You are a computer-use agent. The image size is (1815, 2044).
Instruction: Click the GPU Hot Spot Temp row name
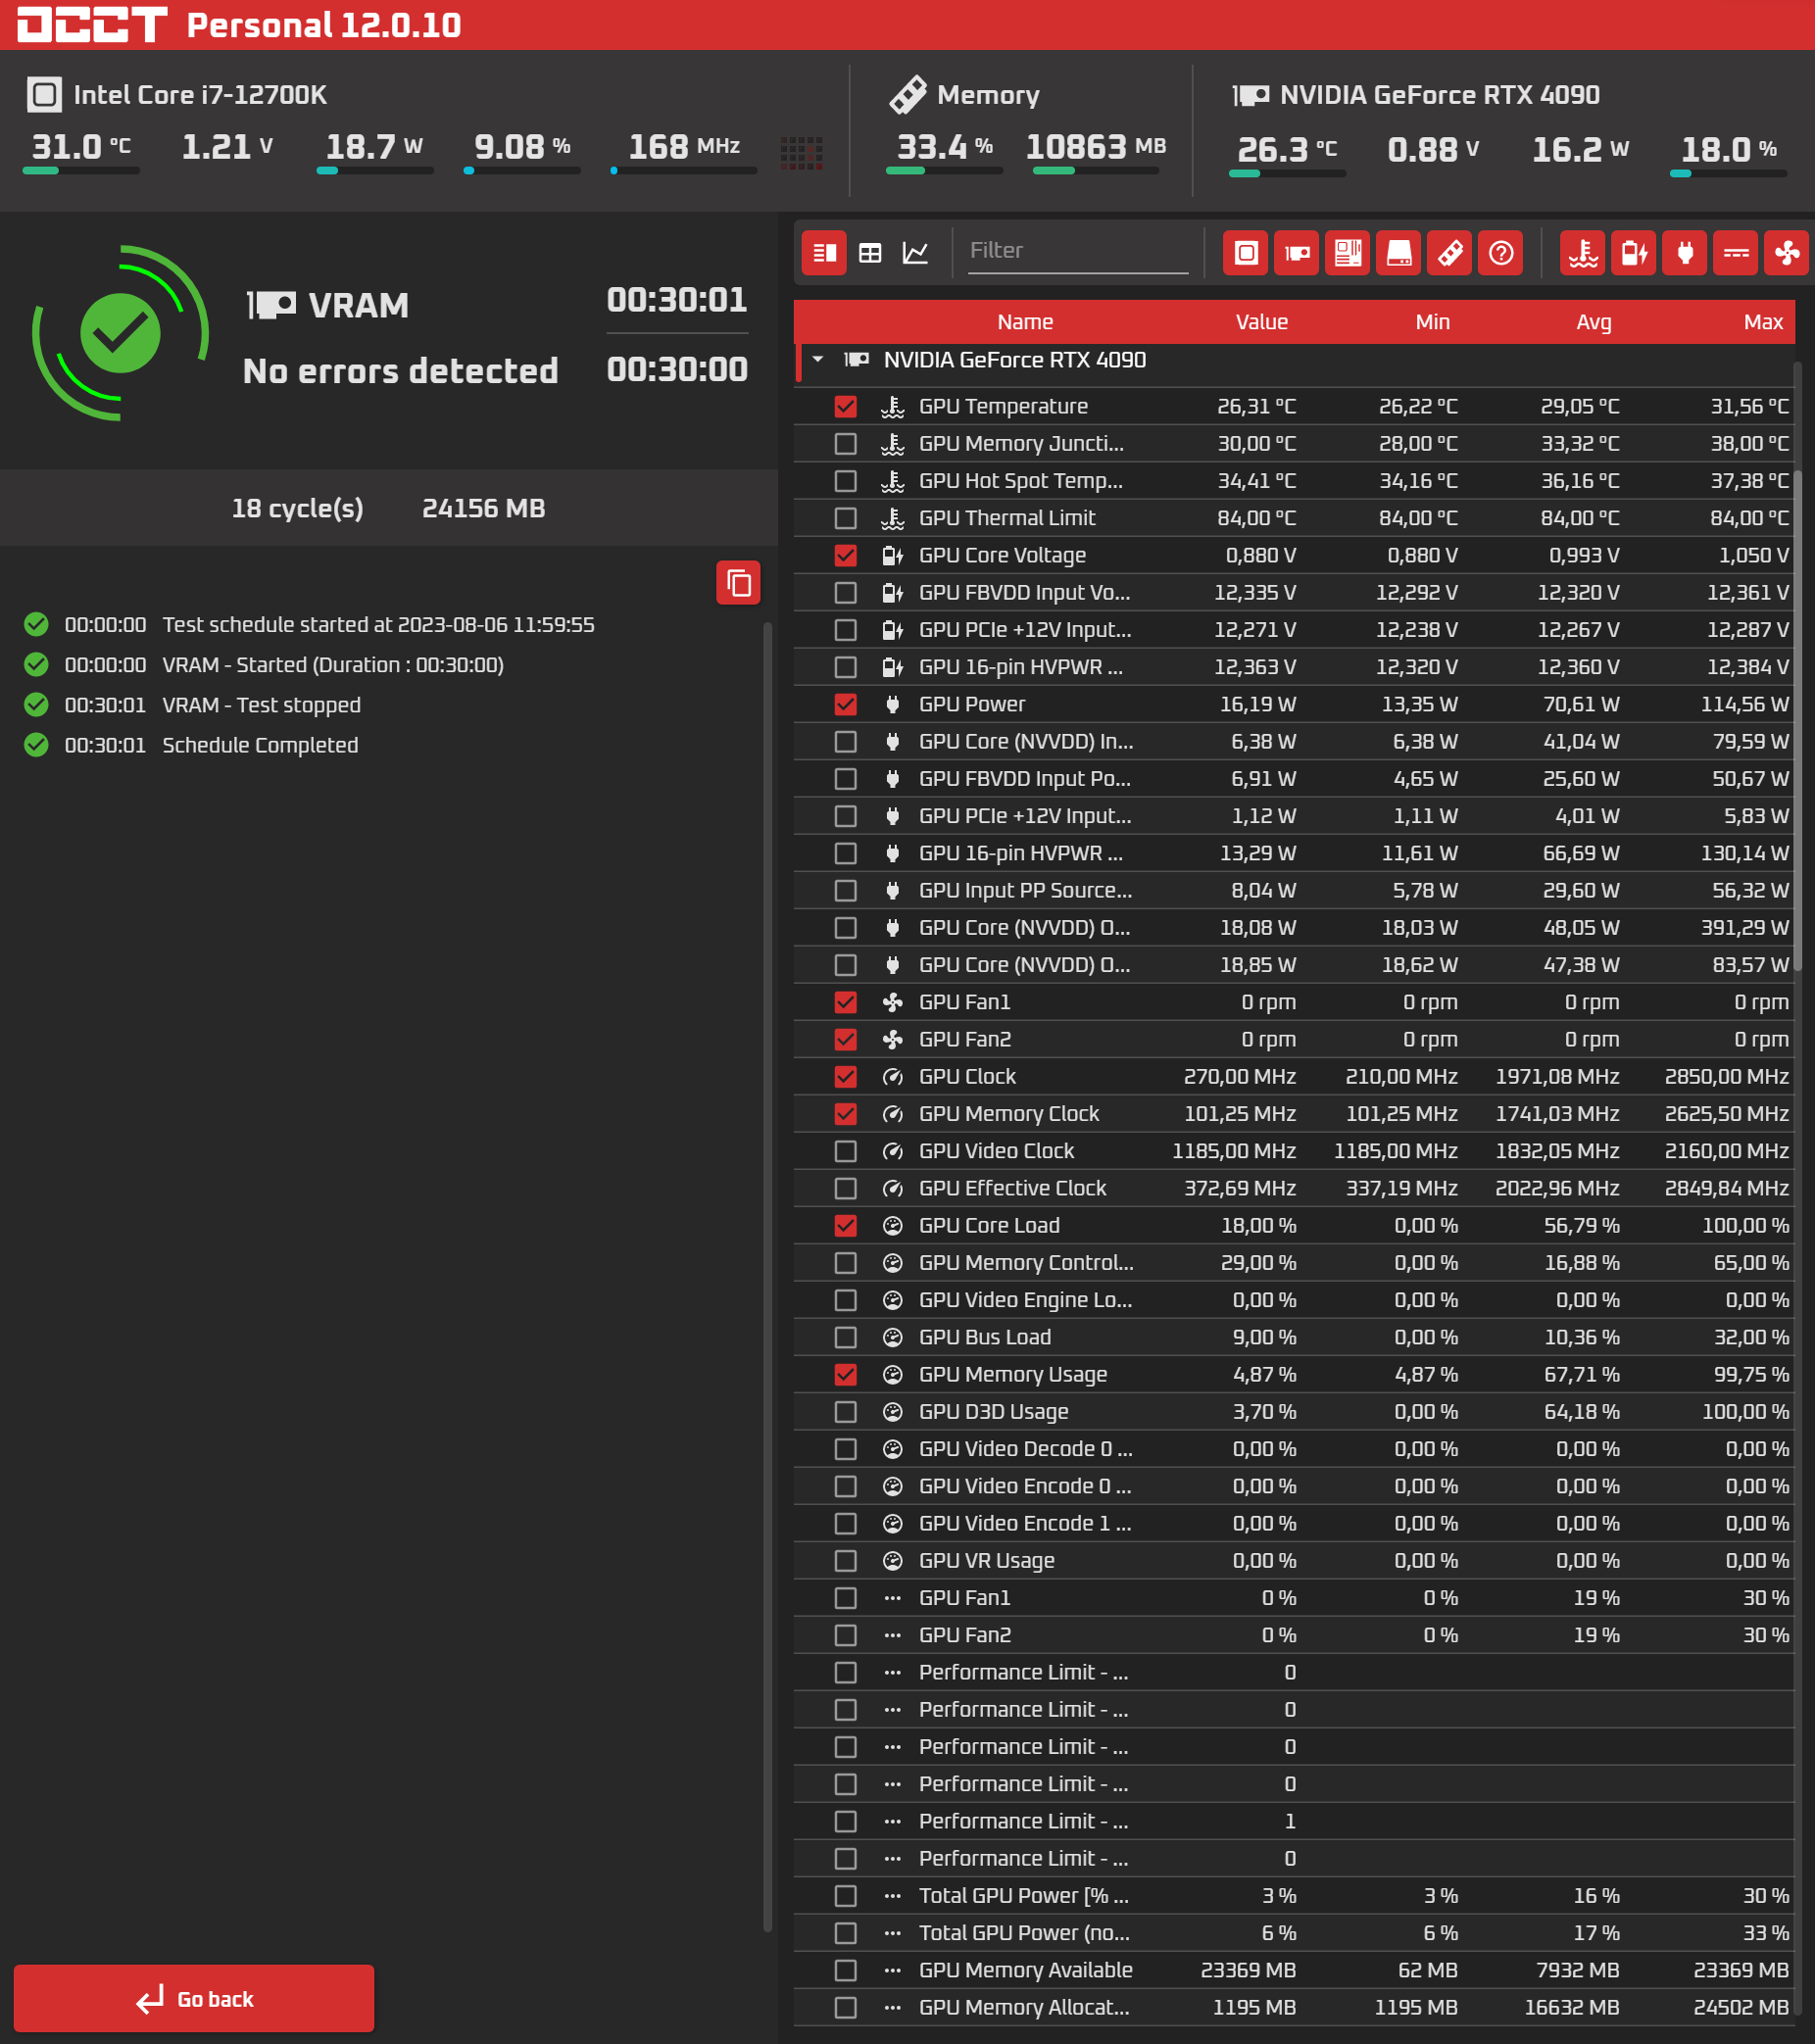[1021, 481]
